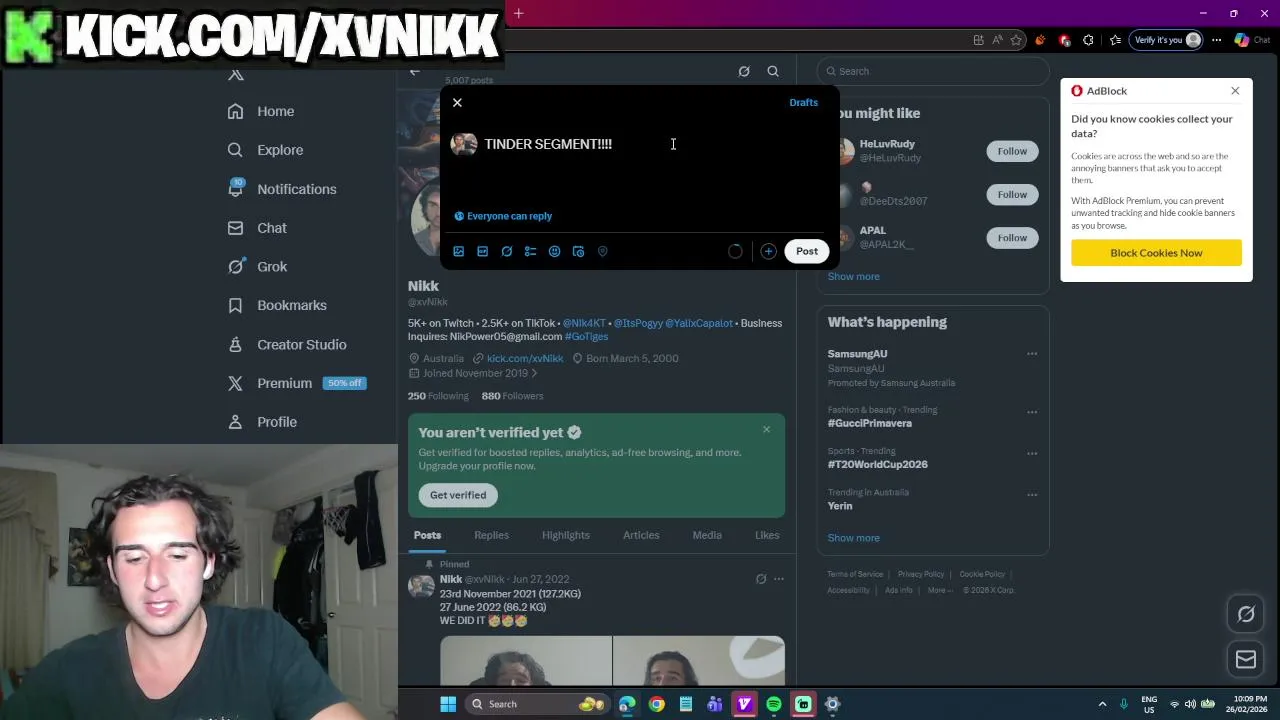Switch to the Likes tab
This screenshot has height=720, width=1280.
[x=767, y=535]
